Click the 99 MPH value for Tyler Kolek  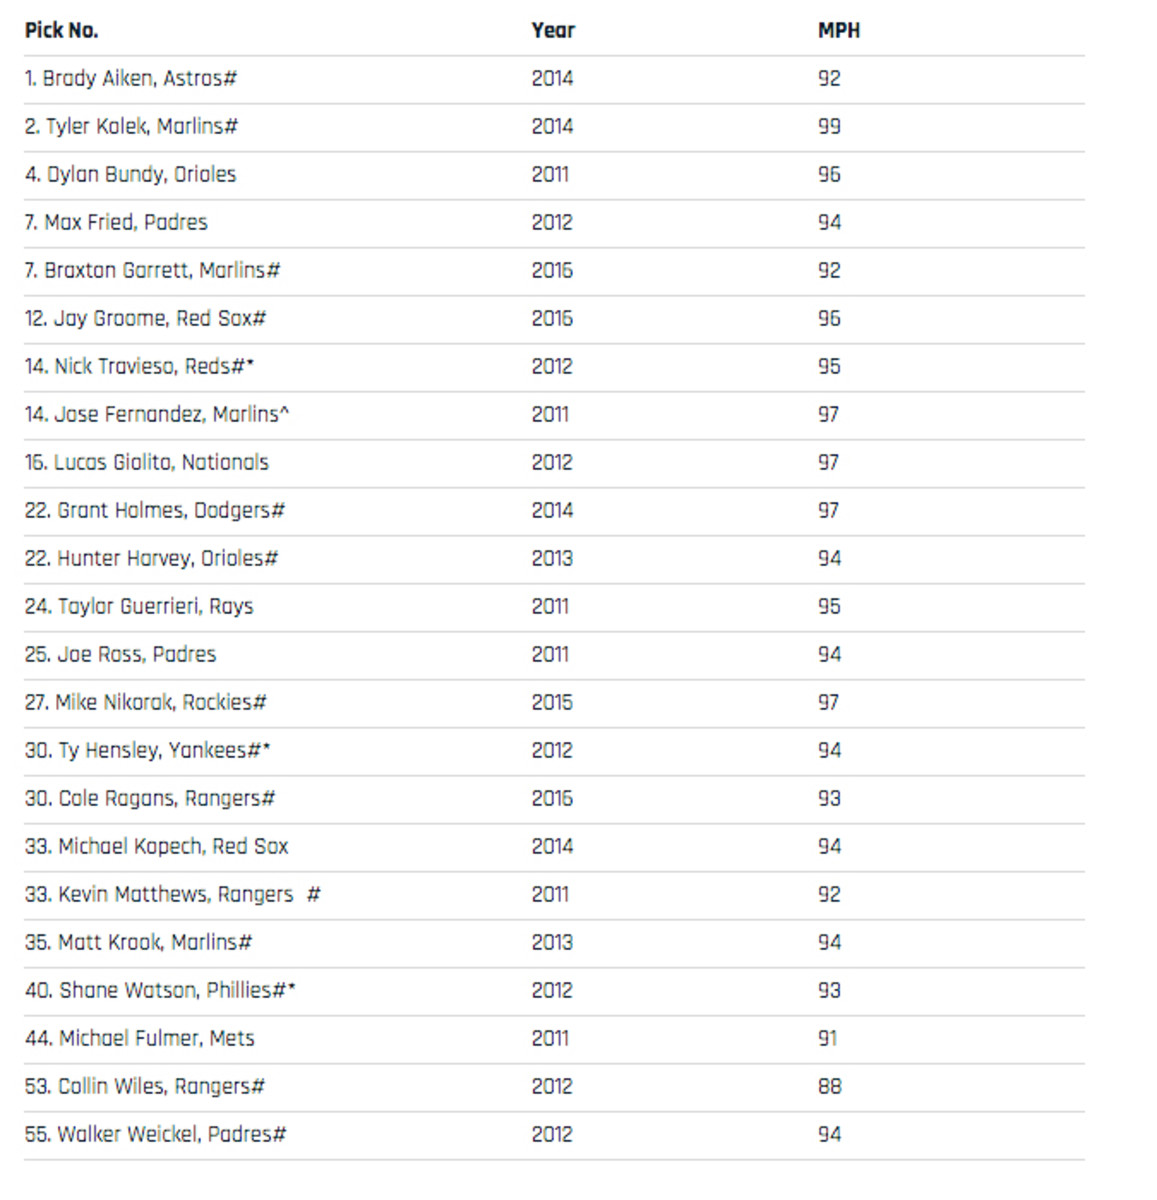point(829,126)
